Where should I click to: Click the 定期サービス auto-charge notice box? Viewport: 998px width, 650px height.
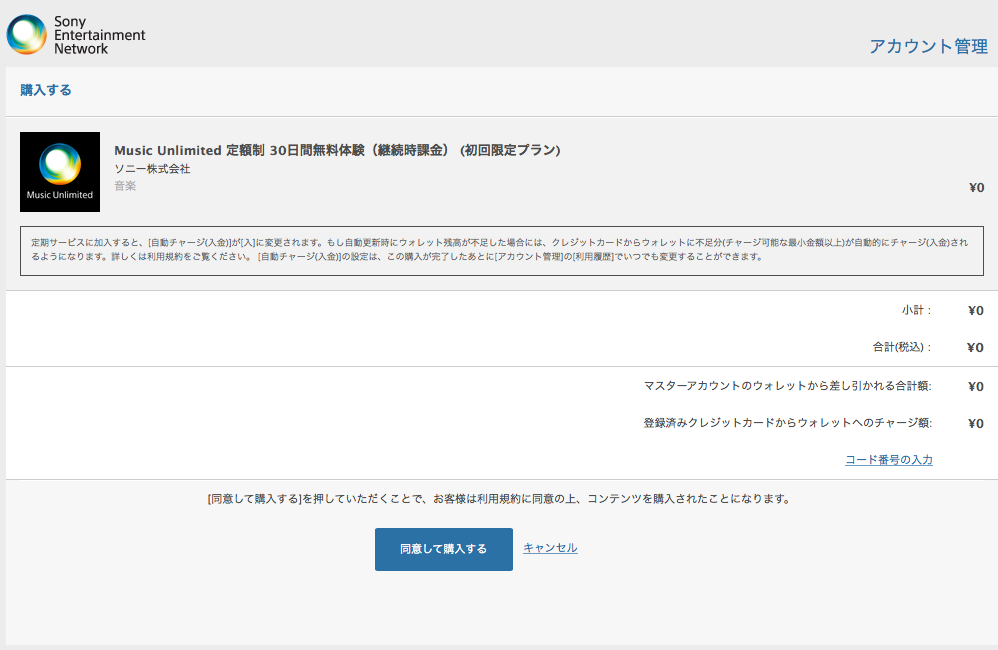(502, 251)
